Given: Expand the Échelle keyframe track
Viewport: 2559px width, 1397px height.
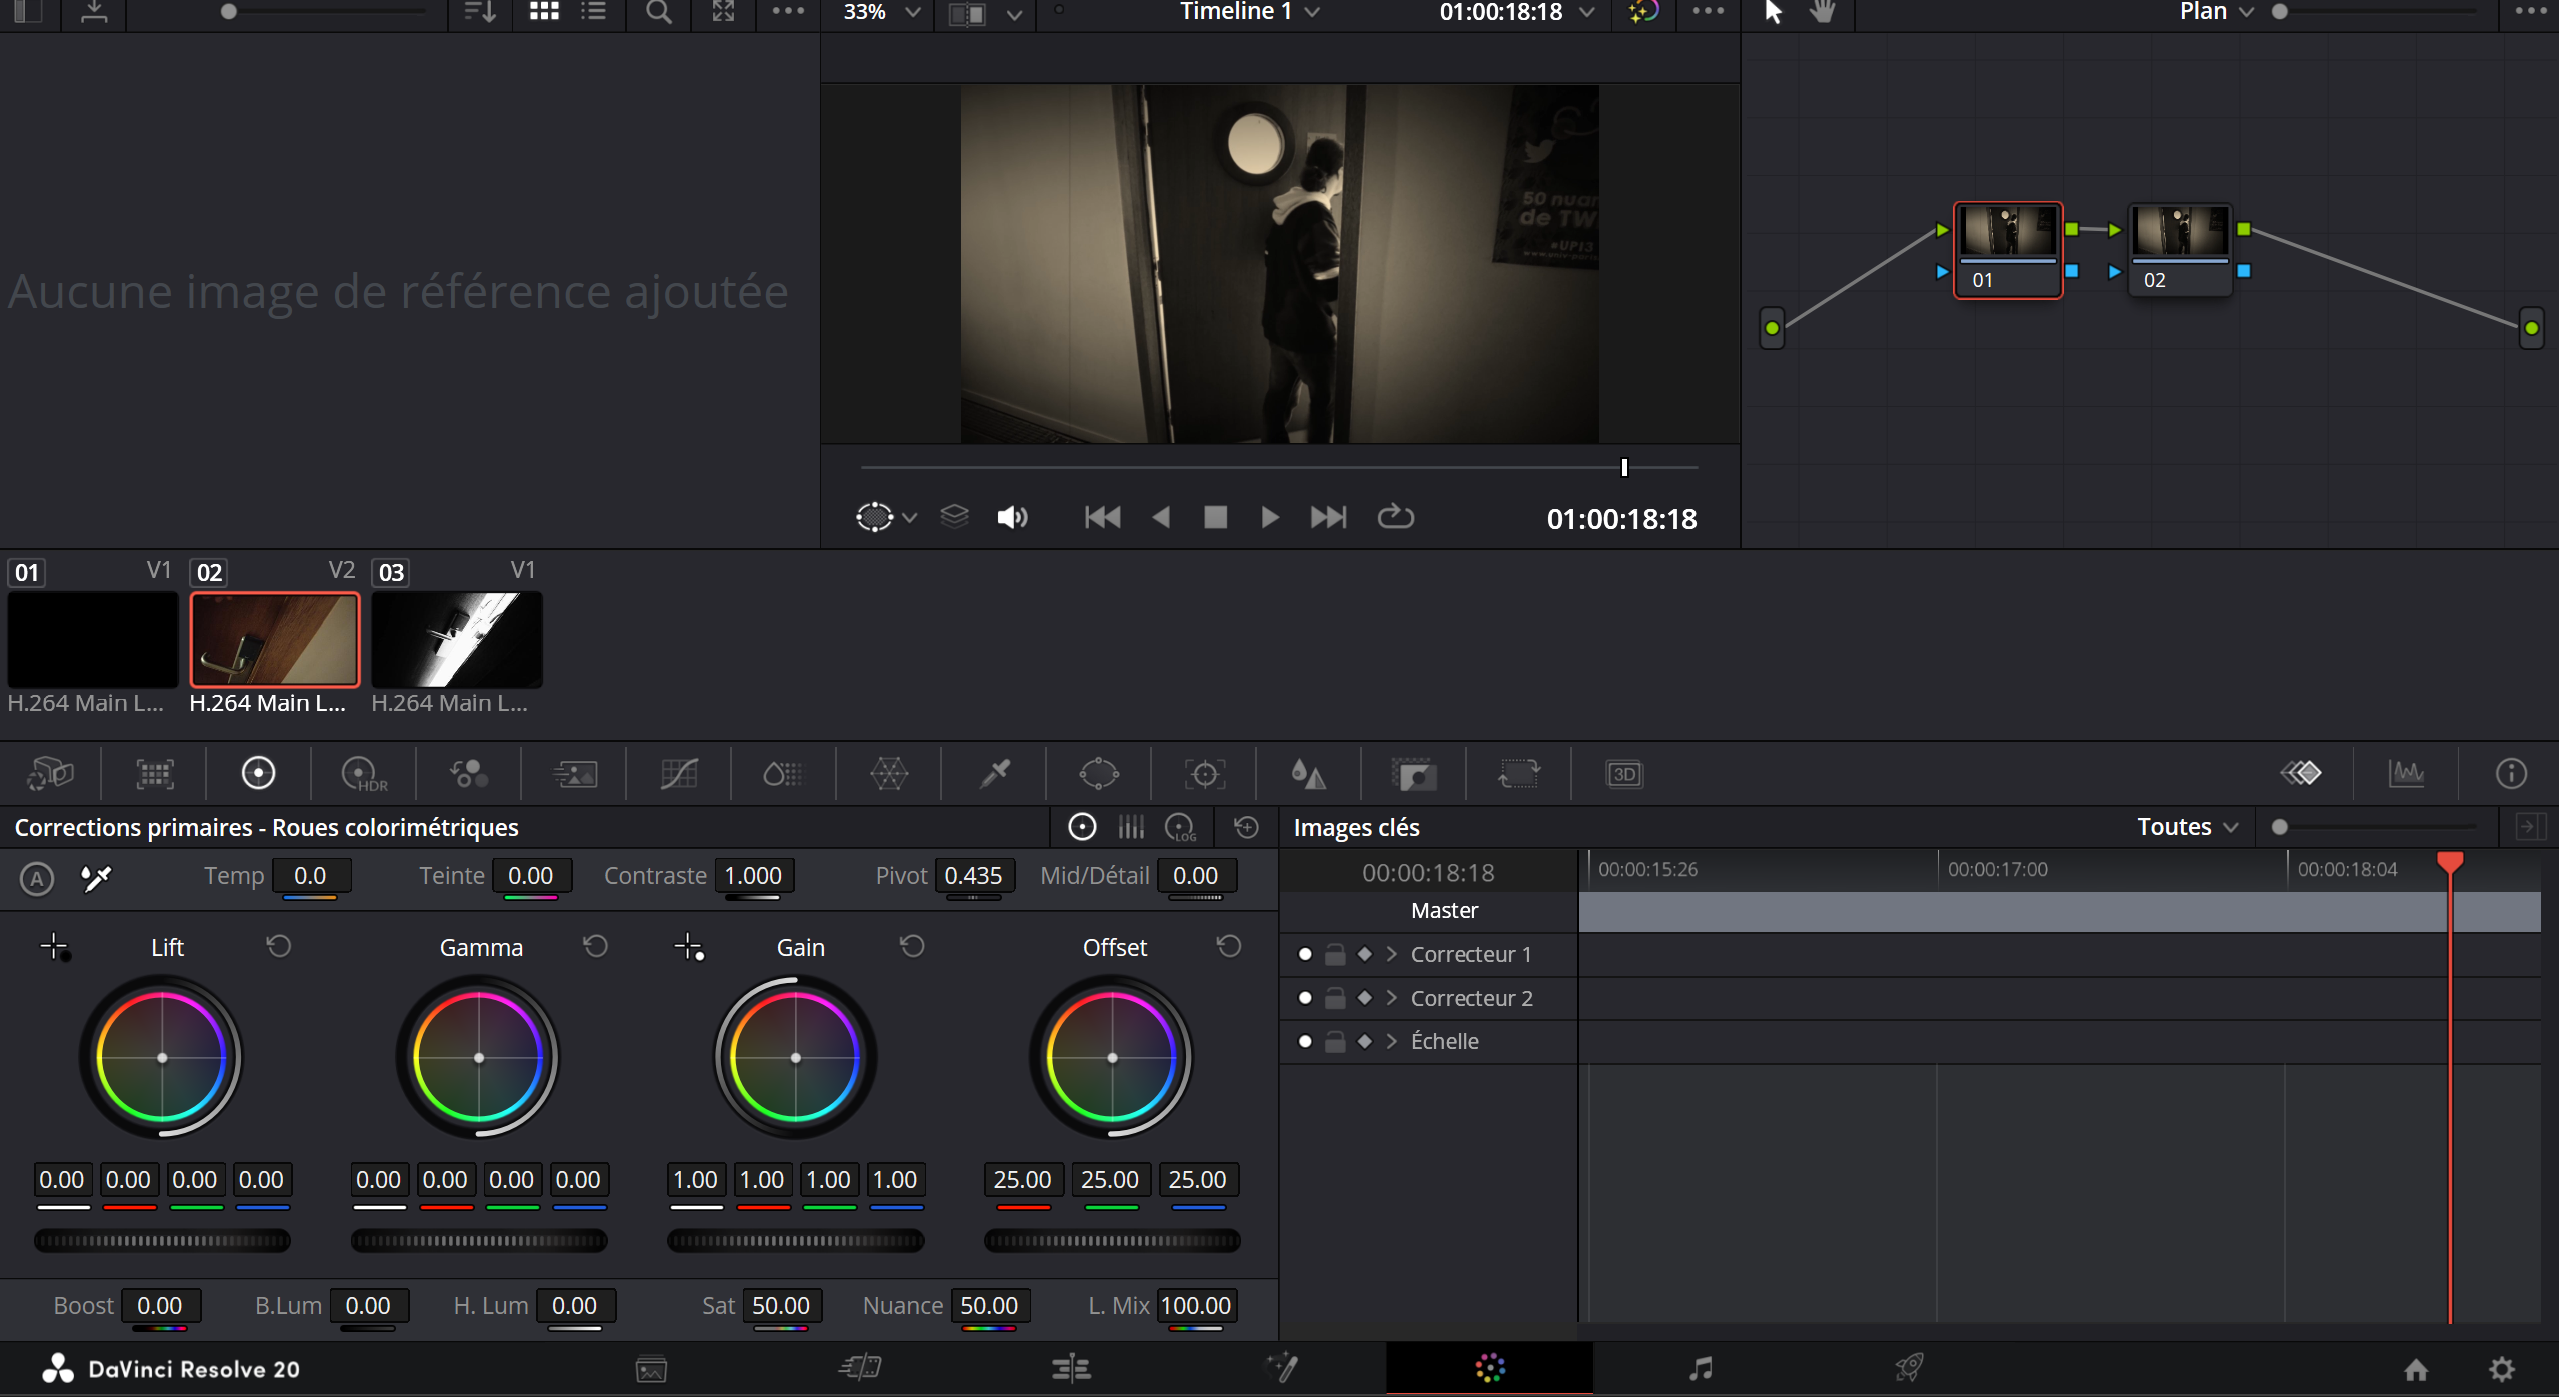Looking at the screenshot, I should pos(1391,1041).
